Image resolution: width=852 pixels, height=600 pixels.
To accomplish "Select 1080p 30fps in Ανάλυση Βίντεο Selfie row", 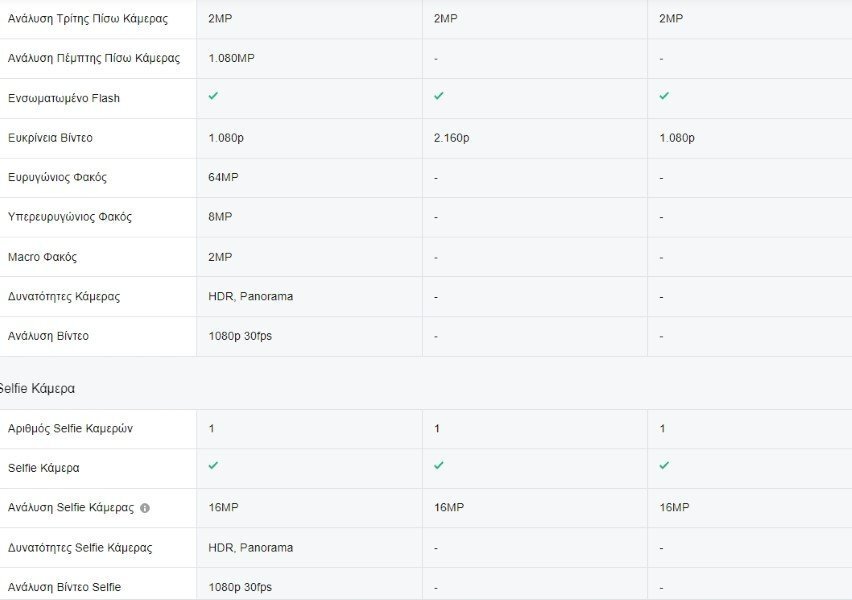I will [x=240, y=587].
